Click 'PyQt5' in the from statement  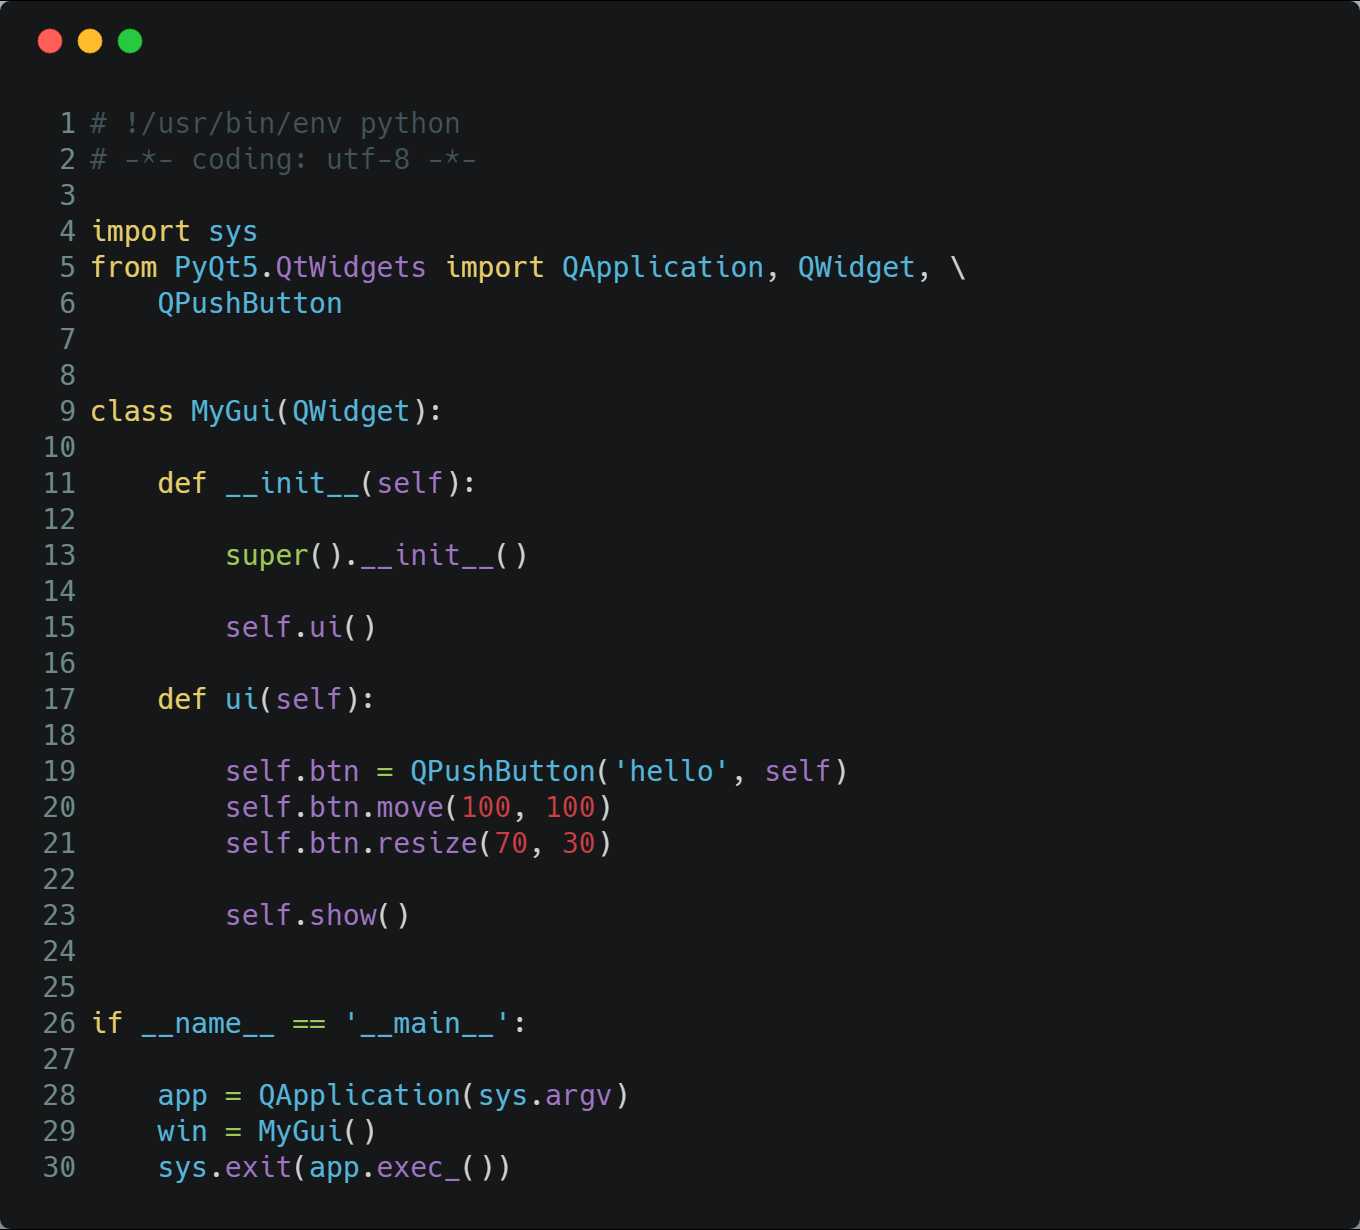(216, 268)
